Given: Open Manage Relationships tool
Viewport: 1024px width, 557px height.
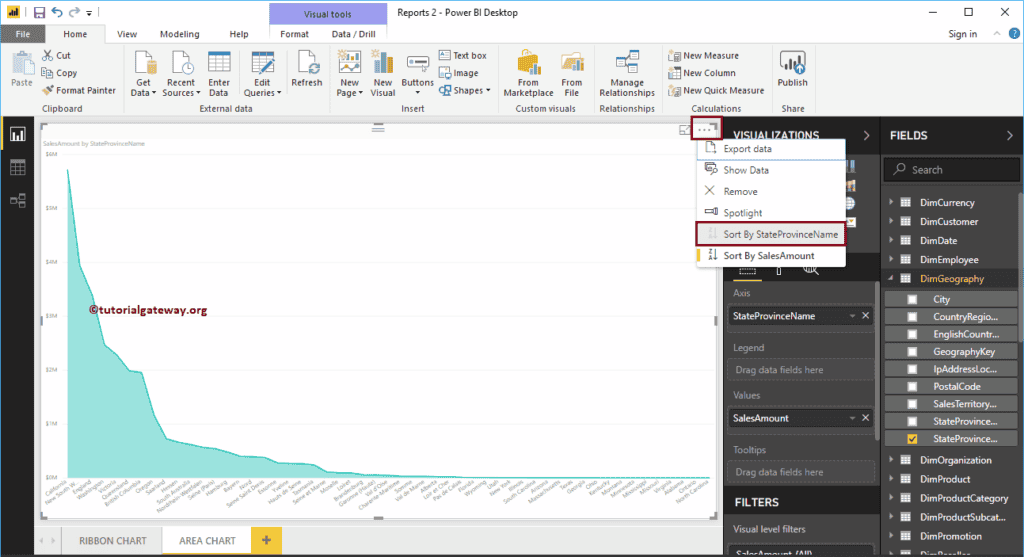Looking at the screenshot, I should tap(627, 72).
